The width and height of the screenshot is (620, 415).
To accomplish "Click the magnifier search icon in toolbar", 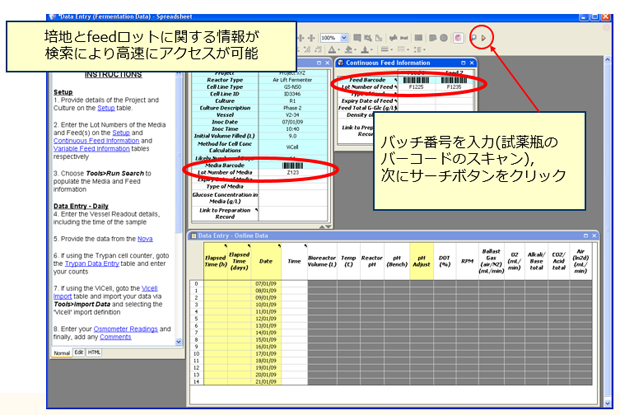I will (473, 38).
